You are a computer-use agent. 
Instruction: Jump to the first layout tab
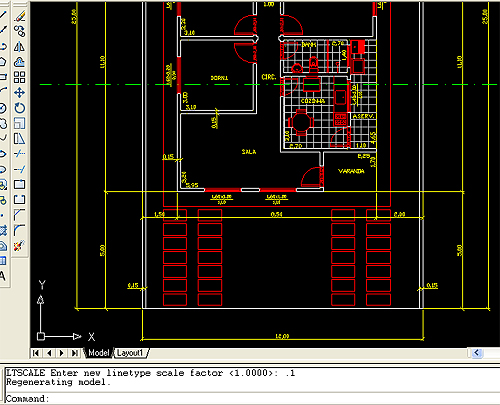tap(36, 353)
